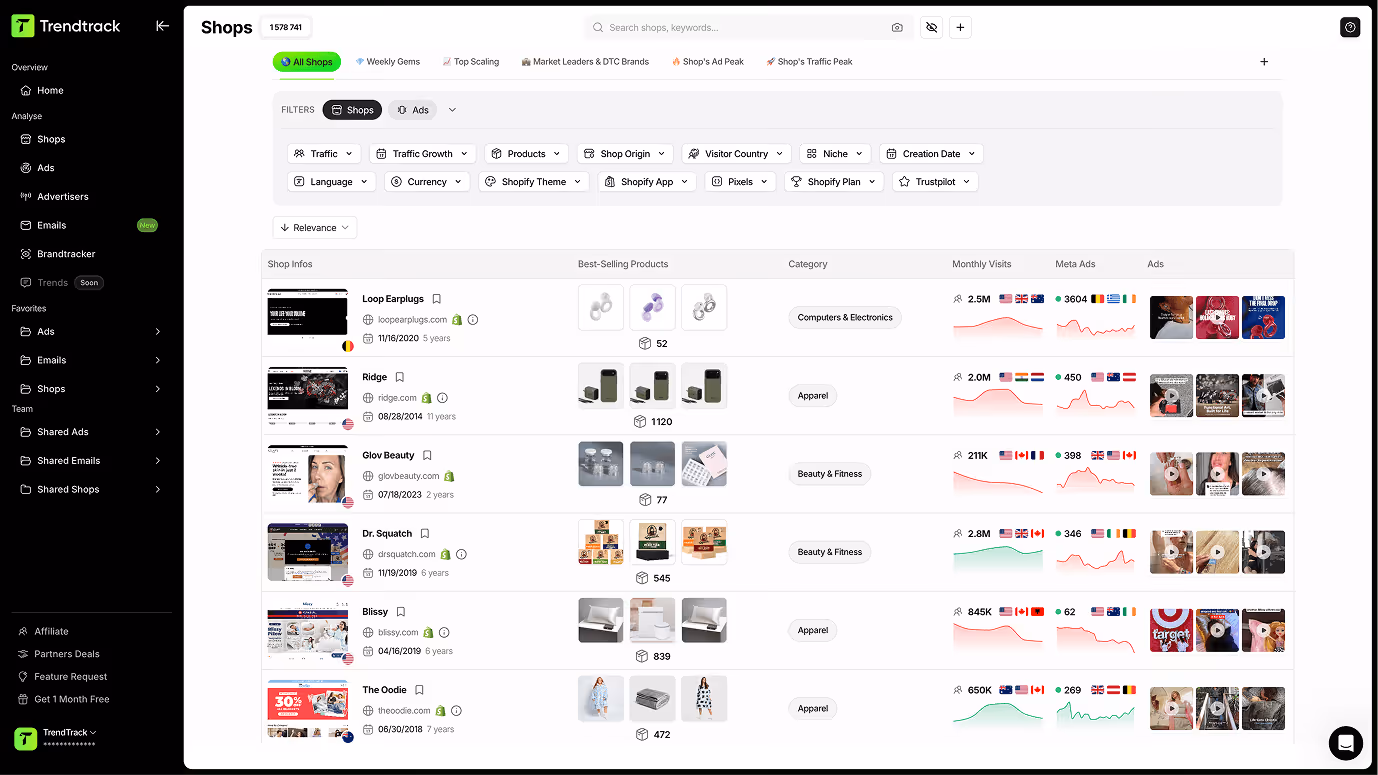1378x775 pixels.
Task: Open Emails under Analyse
Action: coord(52,225)
